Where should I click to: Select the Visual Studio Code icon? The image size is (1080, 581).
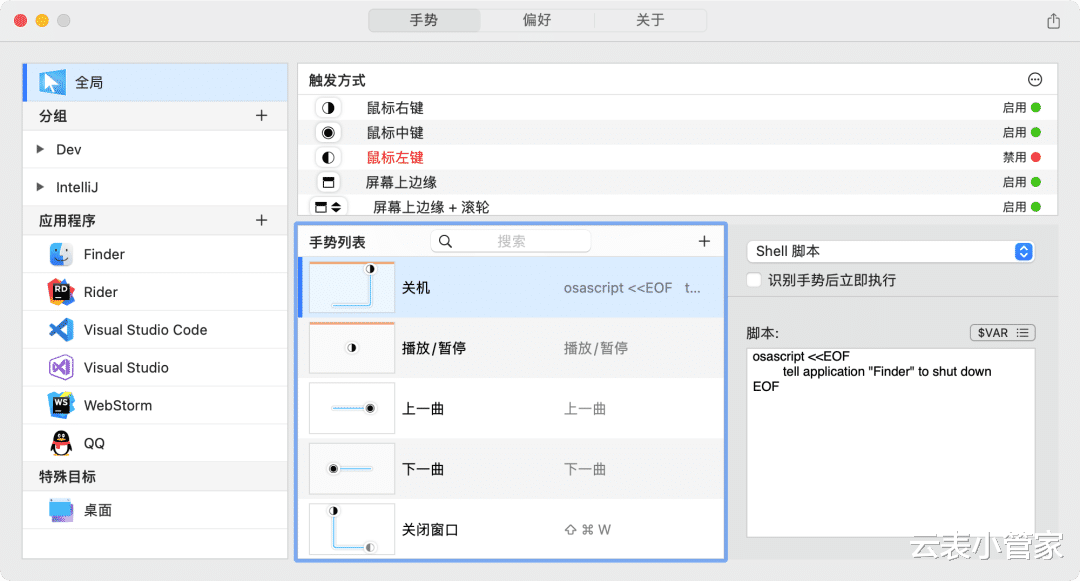pos(61,330)
